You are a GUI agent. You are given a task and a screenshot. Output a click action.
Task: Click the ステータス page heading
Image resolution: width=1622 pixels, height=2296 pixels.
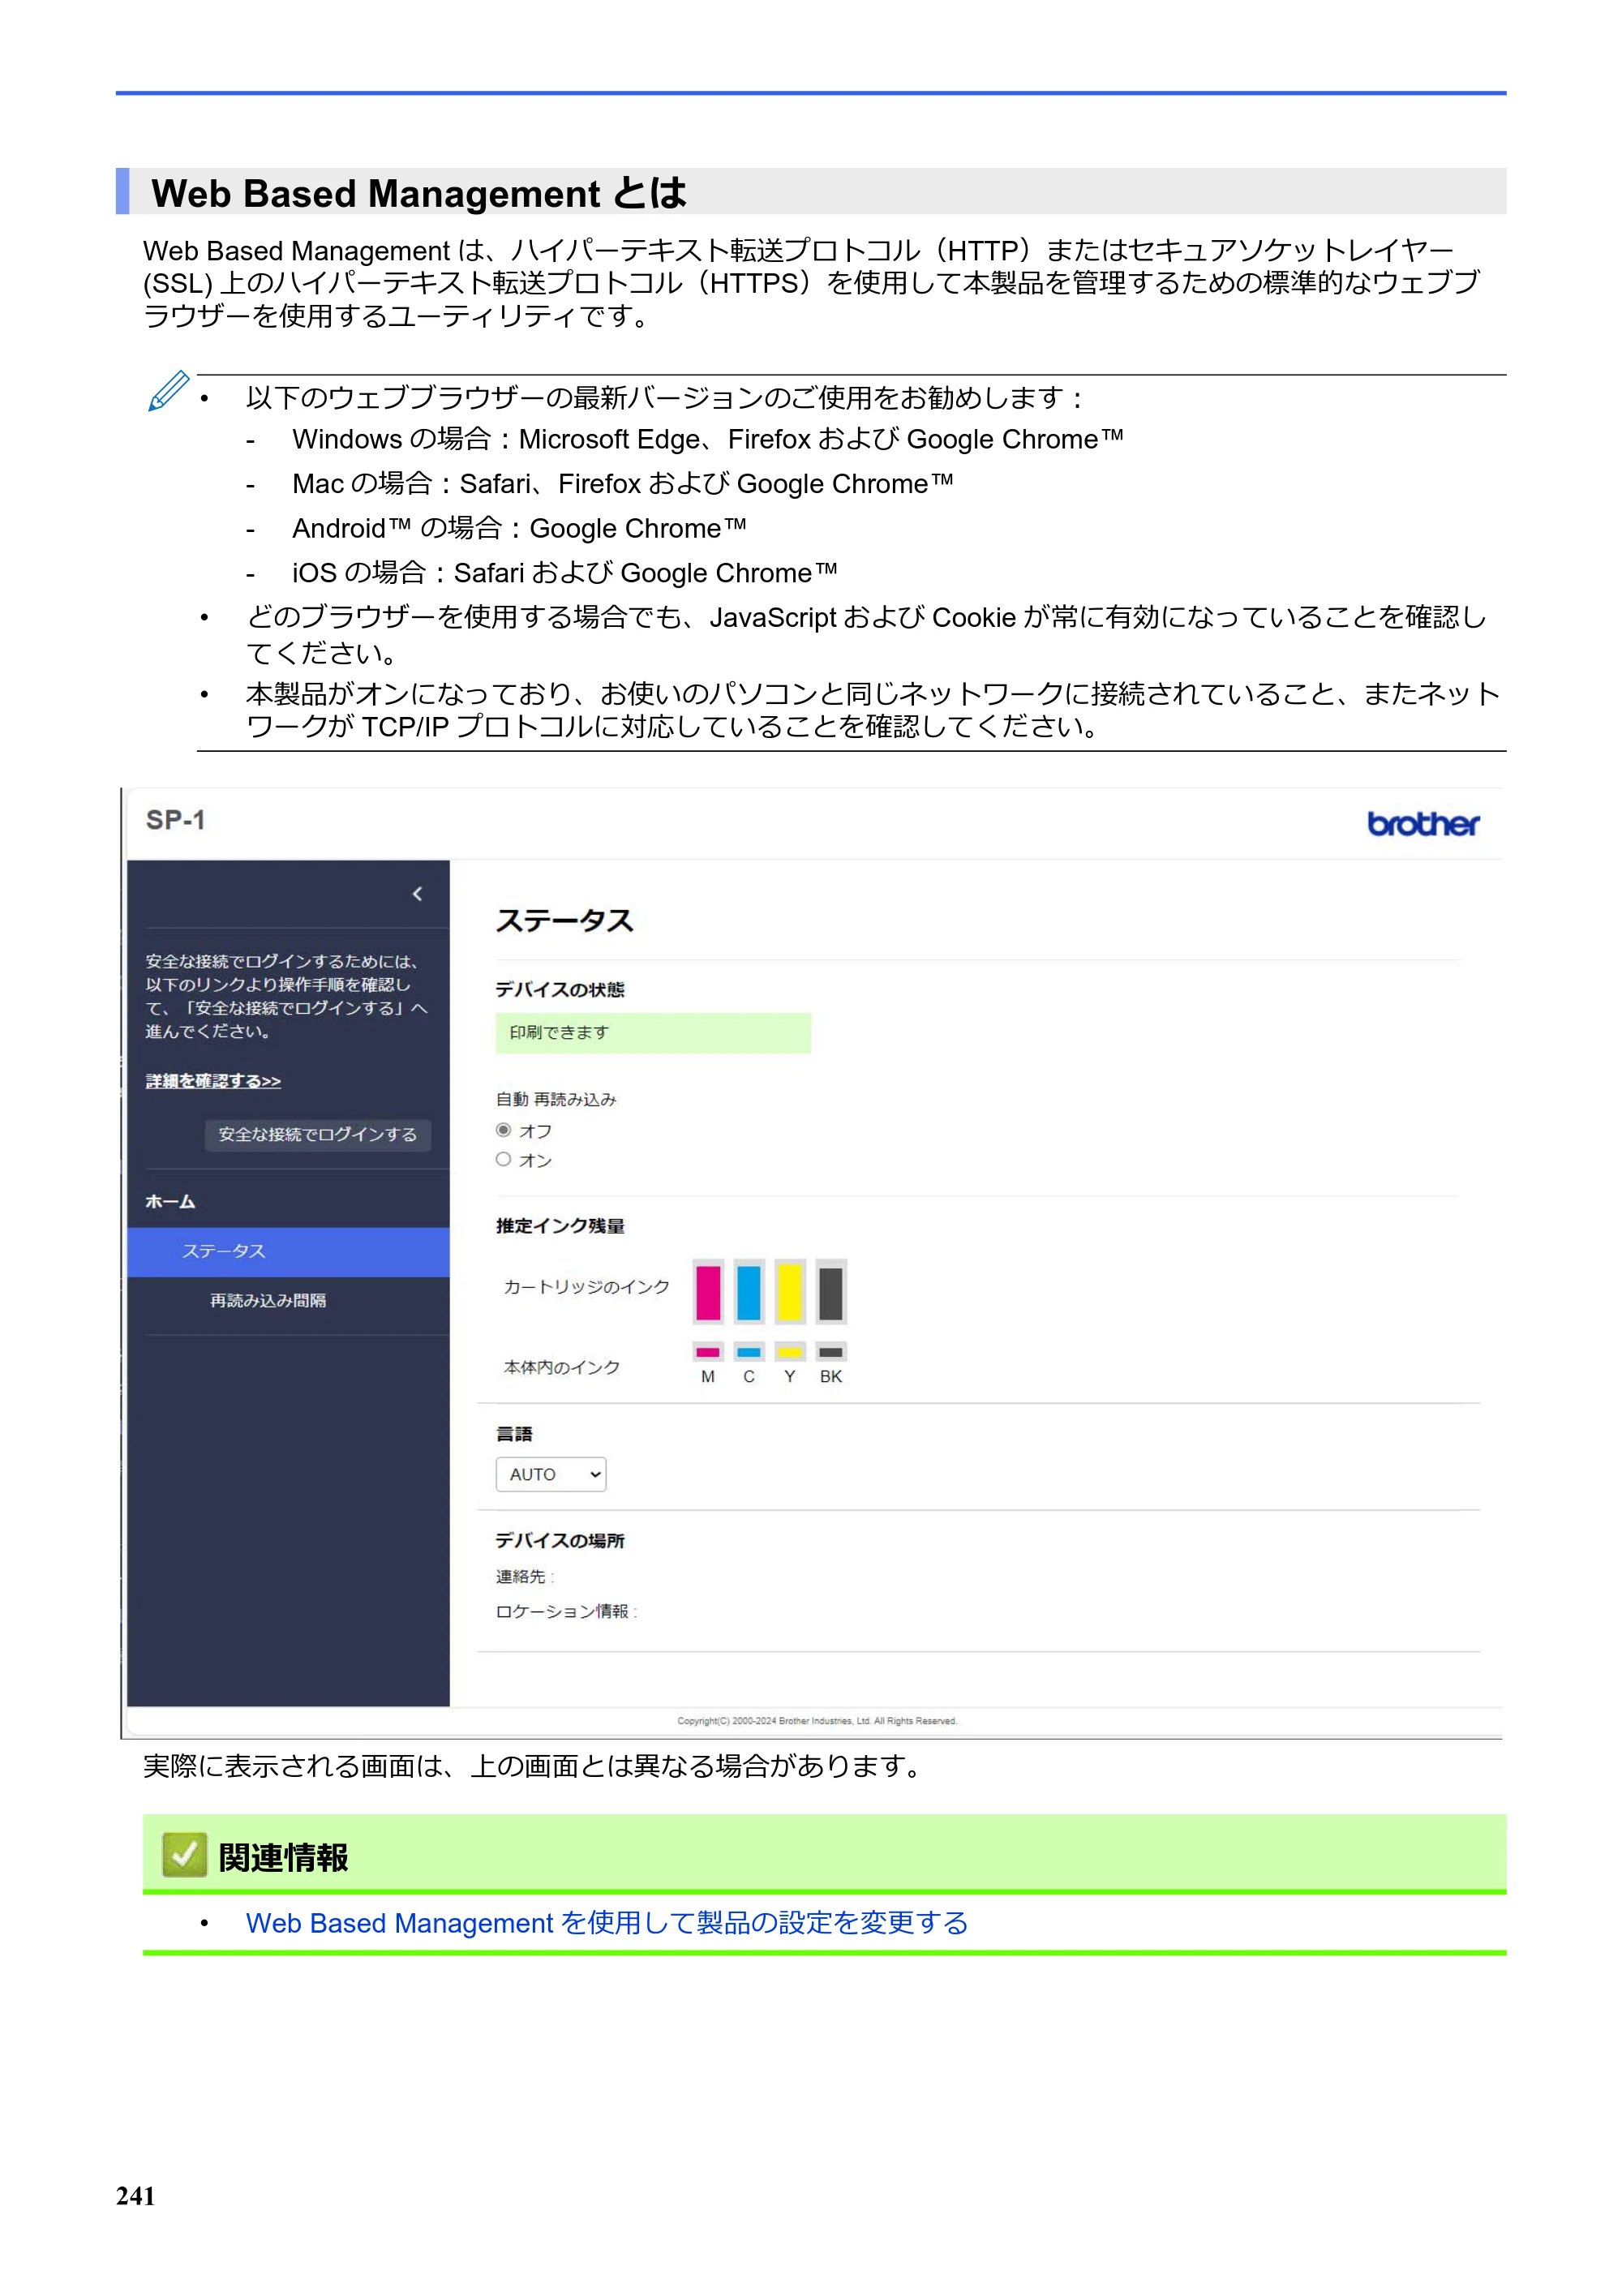tap(565, 921)
